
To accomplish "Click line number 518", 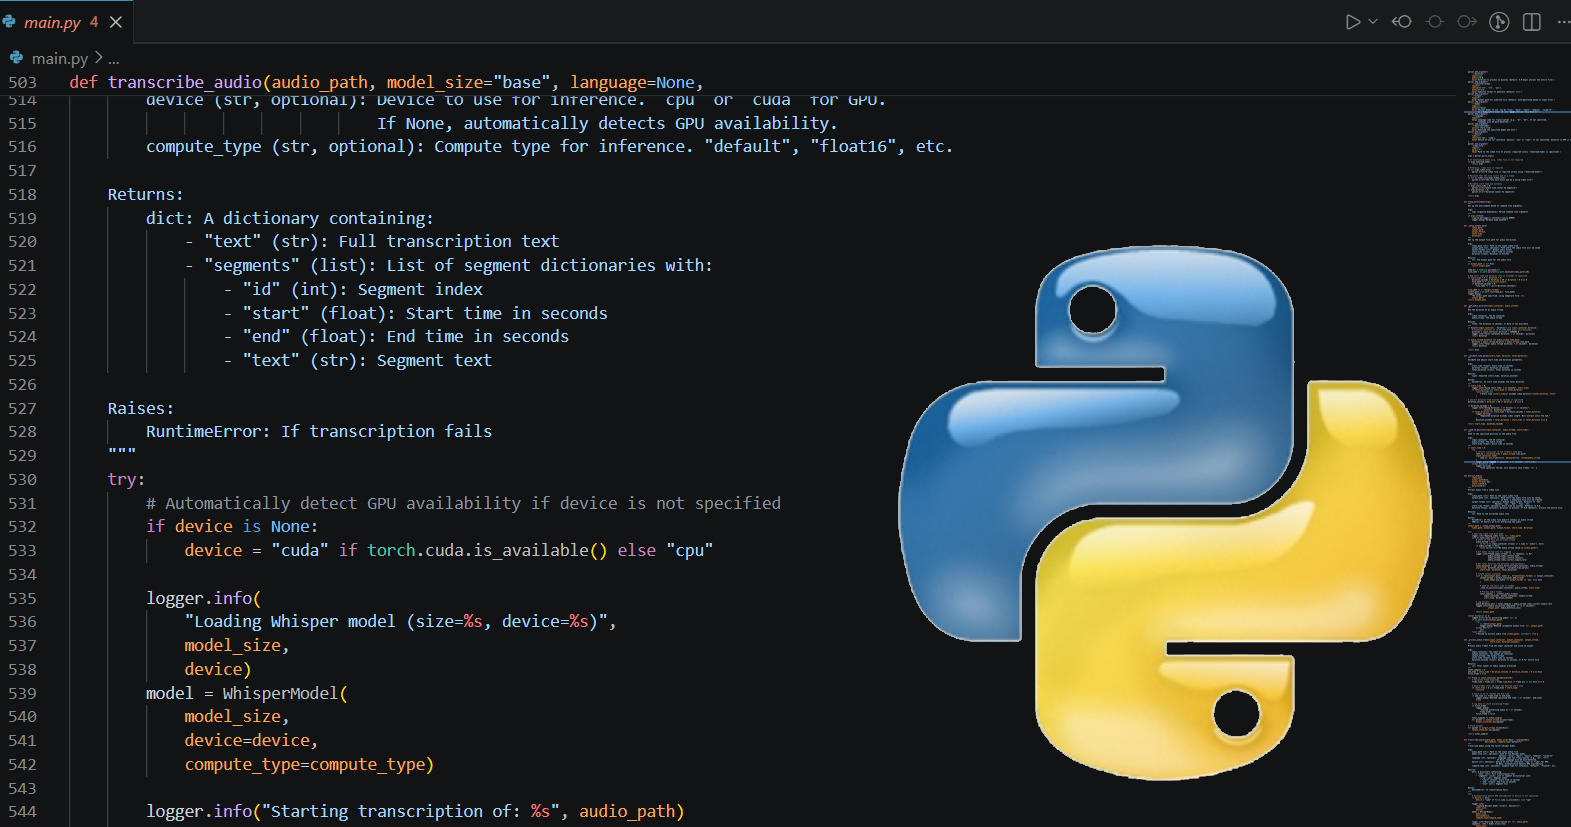I will pos(23,195).
